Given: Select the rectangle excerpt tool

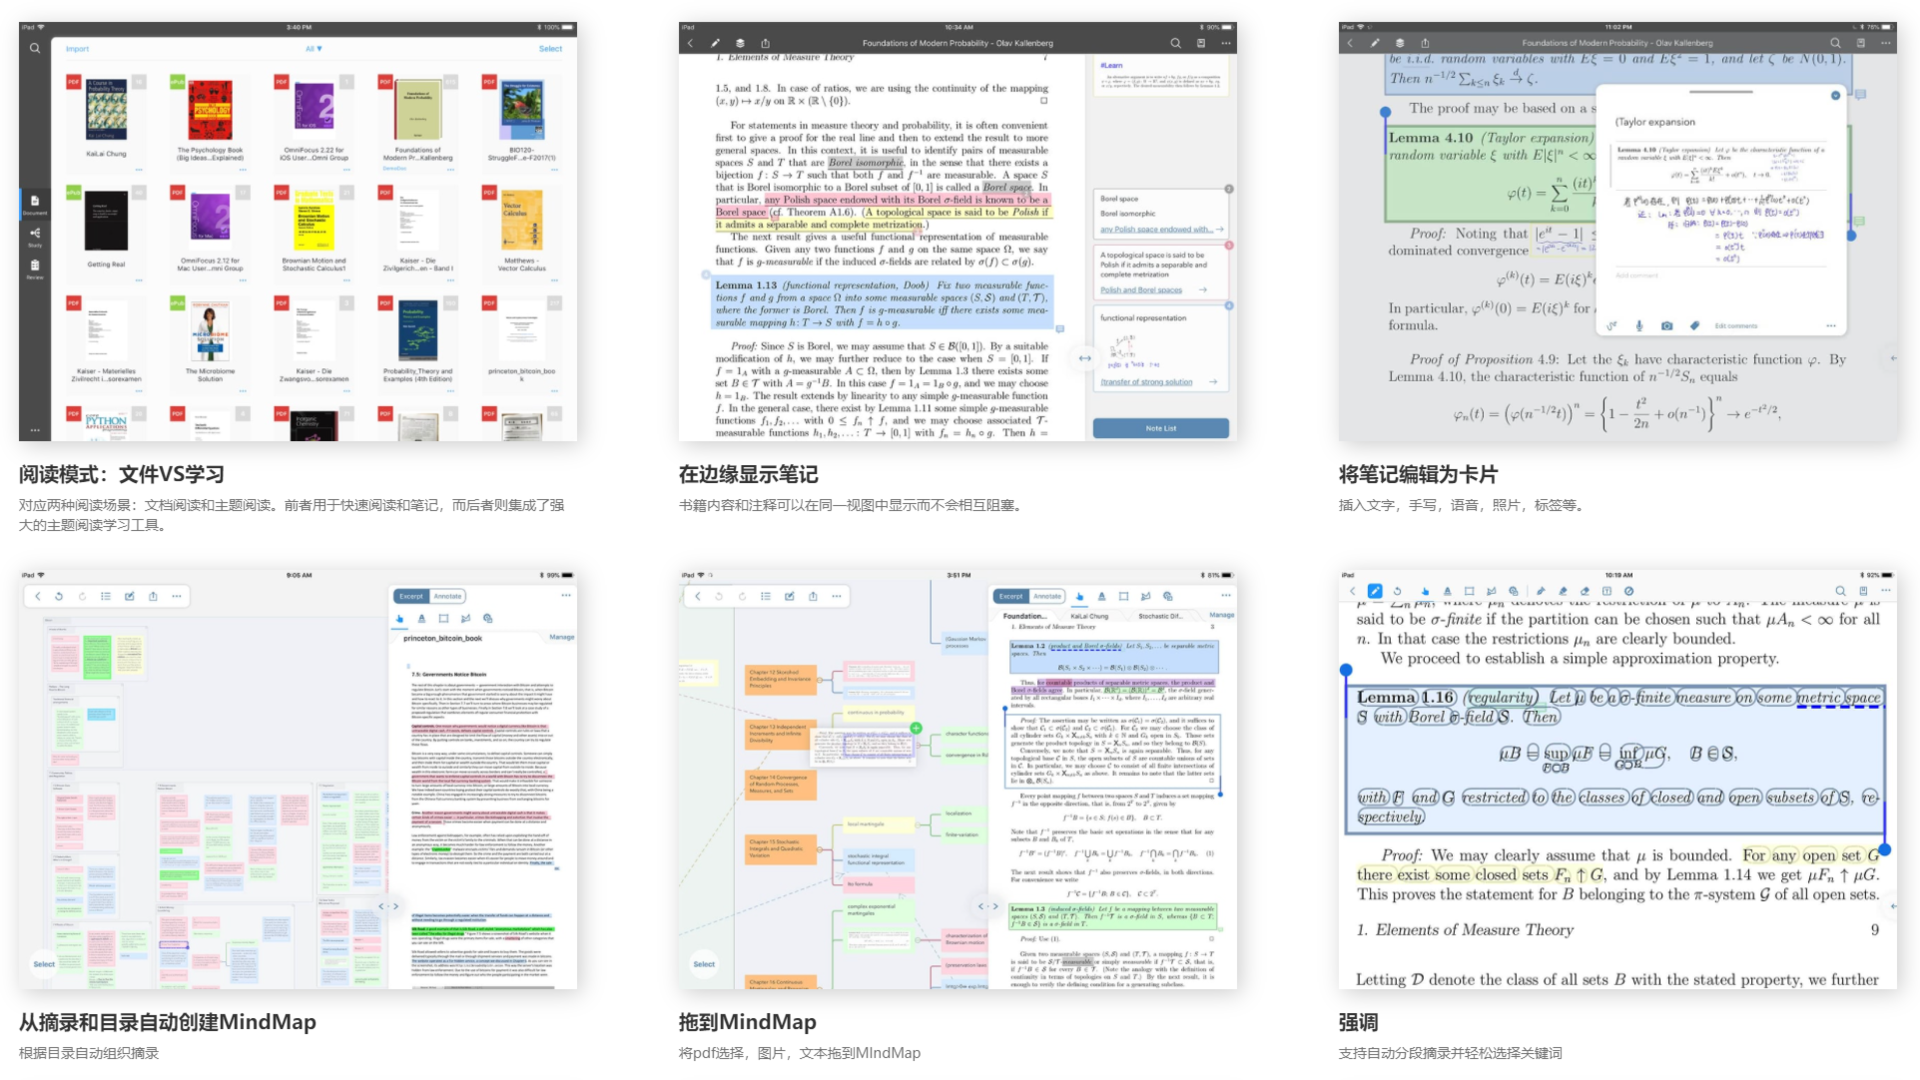Looking at the screenshot, I should tap(1123, 596).
